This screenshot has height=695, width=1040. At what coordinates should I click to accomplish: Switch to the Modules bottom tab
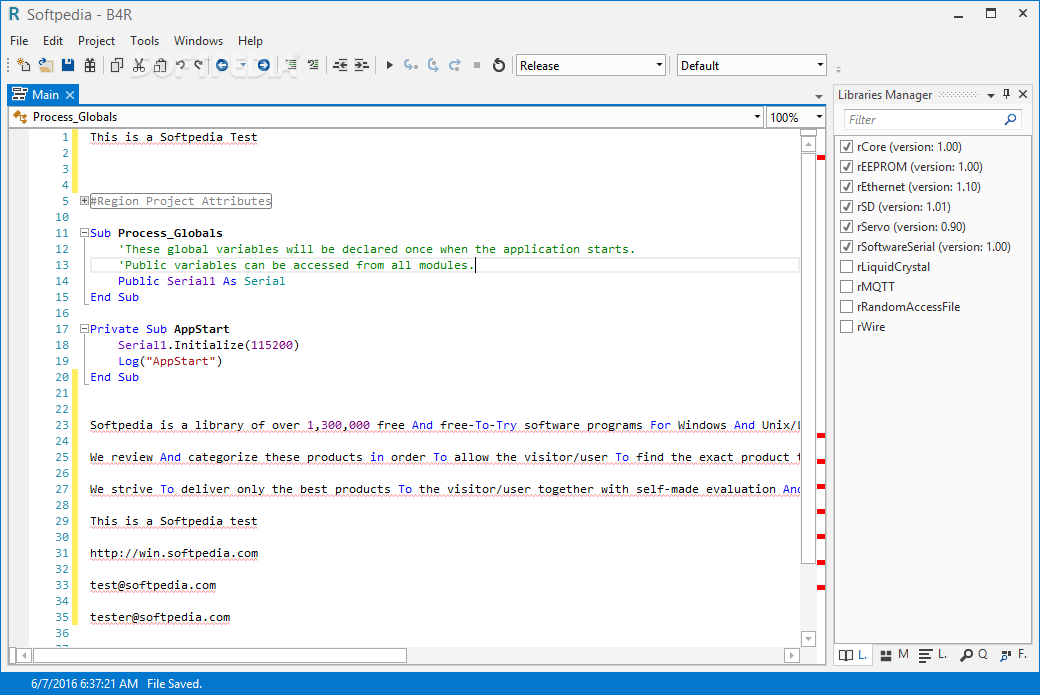894,655
